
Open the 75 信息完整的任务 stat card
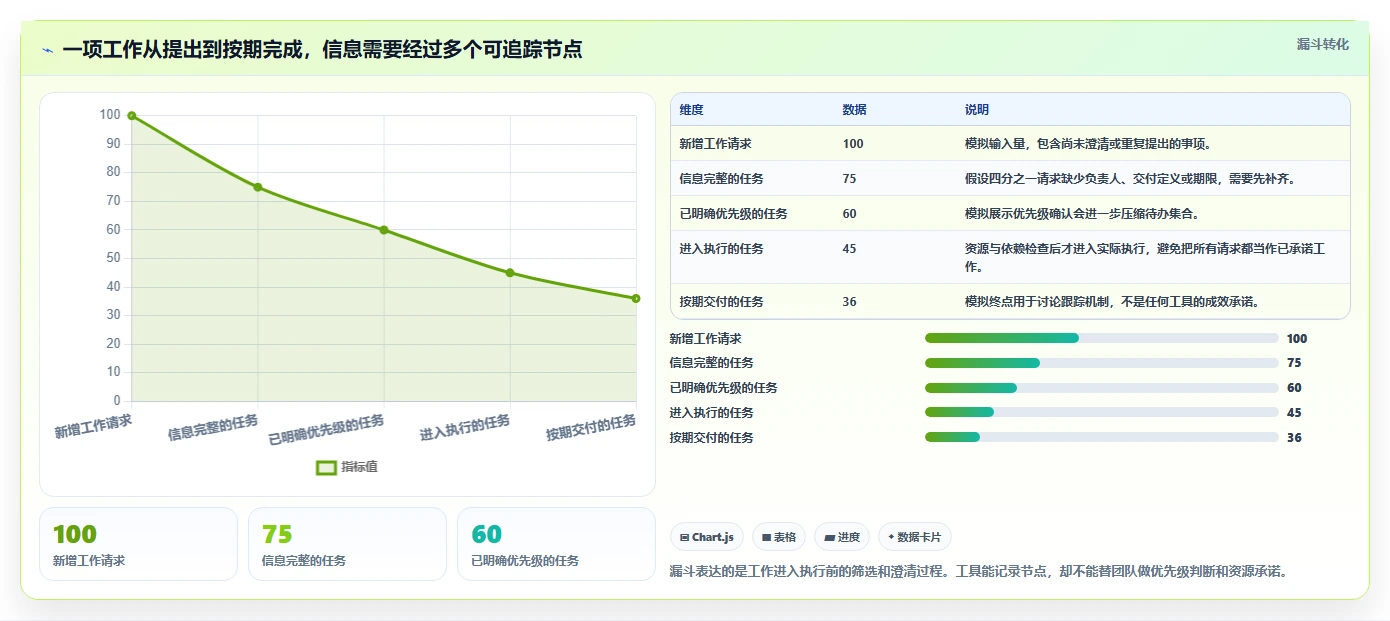click(x=347, y=544)
